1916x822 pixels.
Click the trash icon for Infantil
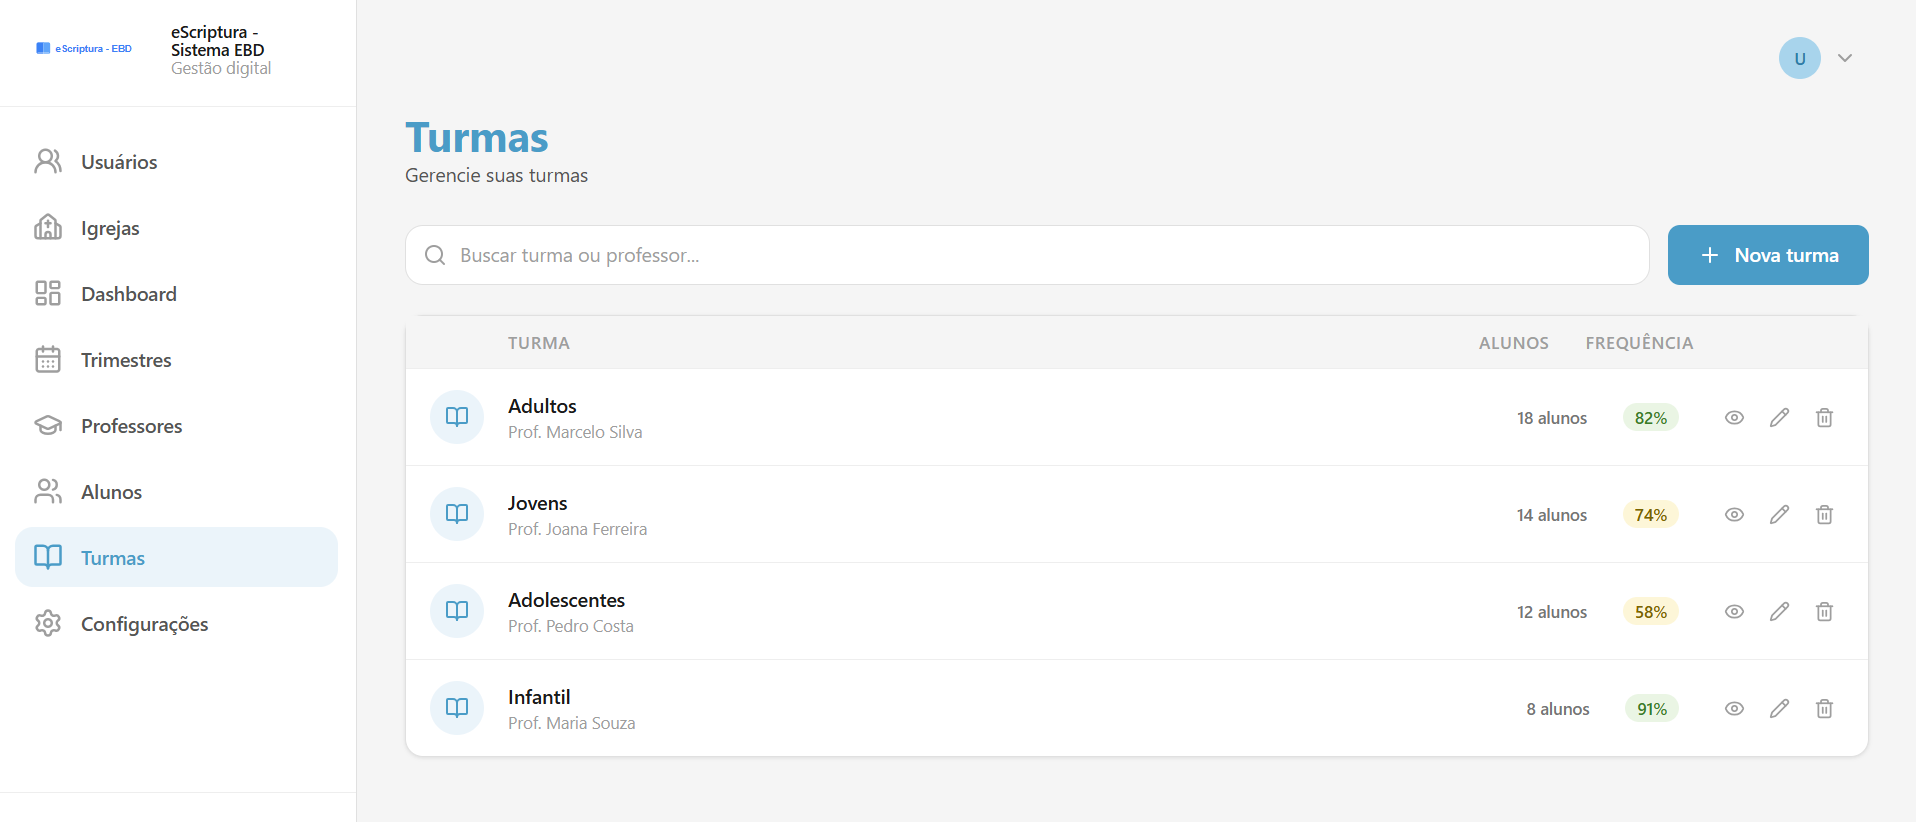(x=1824, y=709)
